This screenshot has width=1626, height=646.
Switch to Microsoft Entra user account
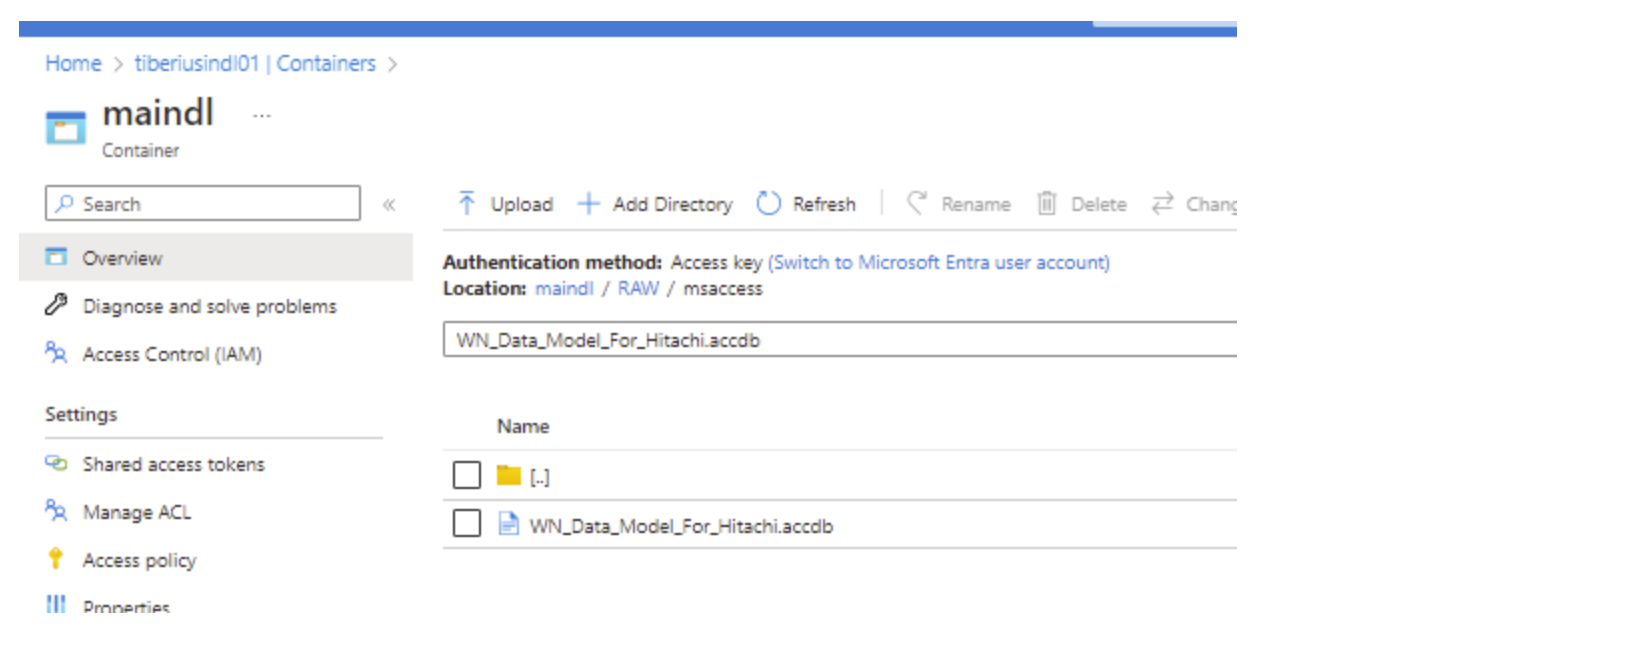click(x=938, y=262)
